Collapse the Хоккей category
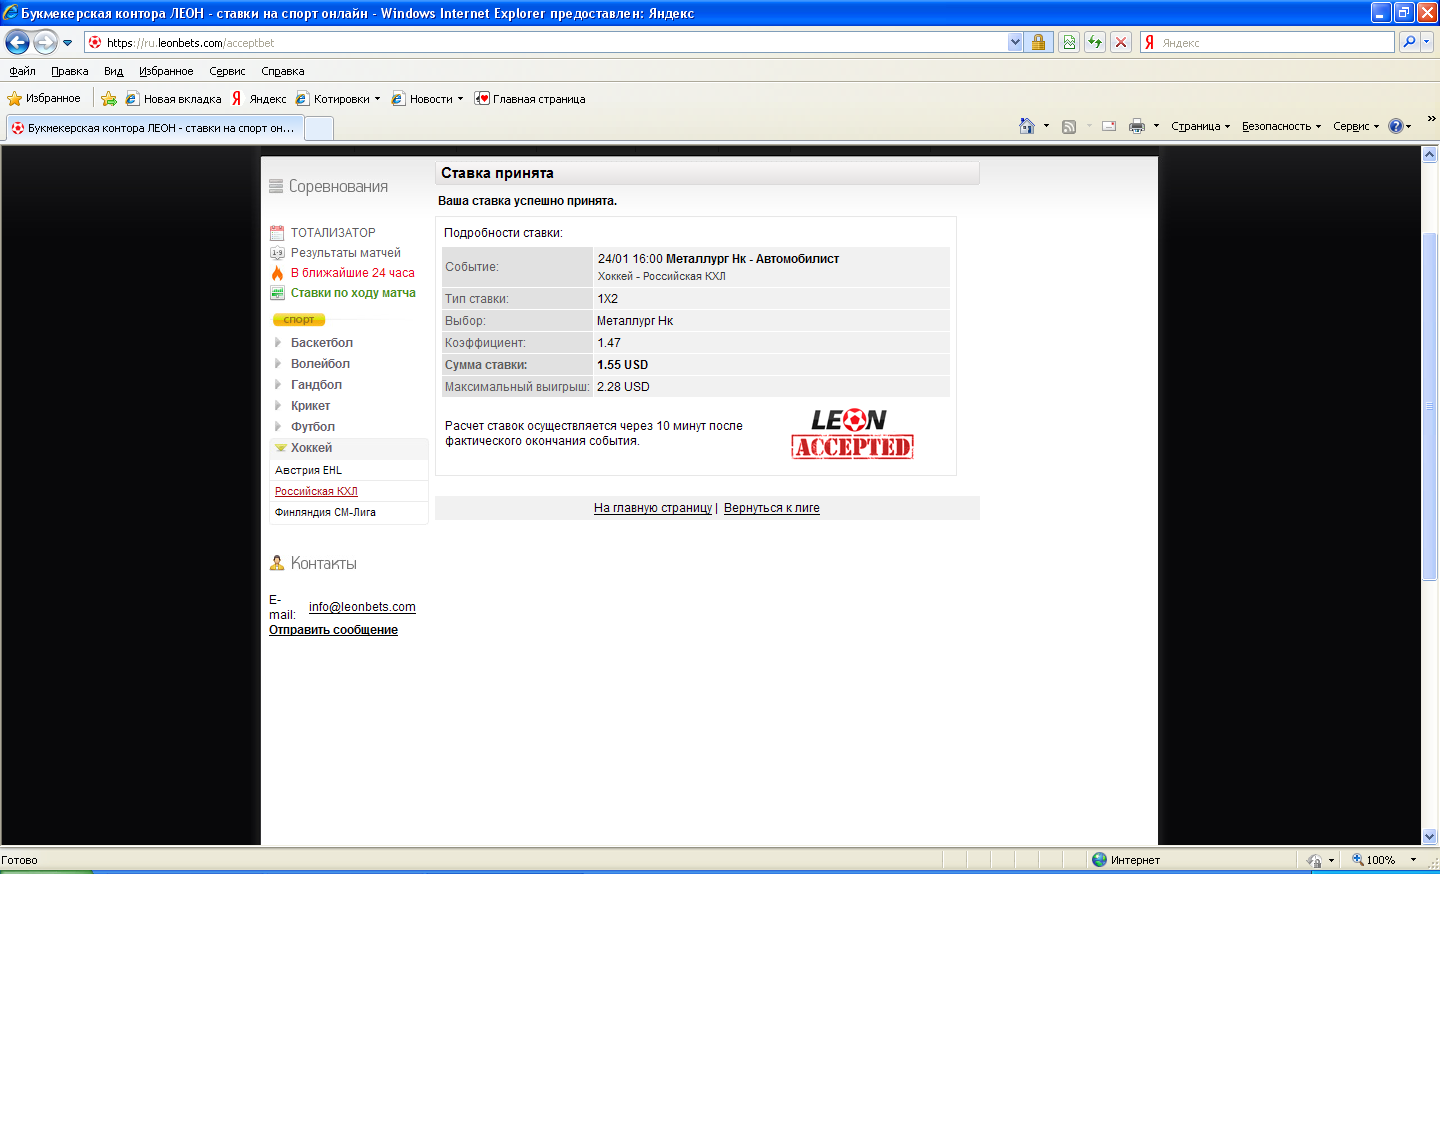1440x1134 pixels. click(x=310, y=448)
